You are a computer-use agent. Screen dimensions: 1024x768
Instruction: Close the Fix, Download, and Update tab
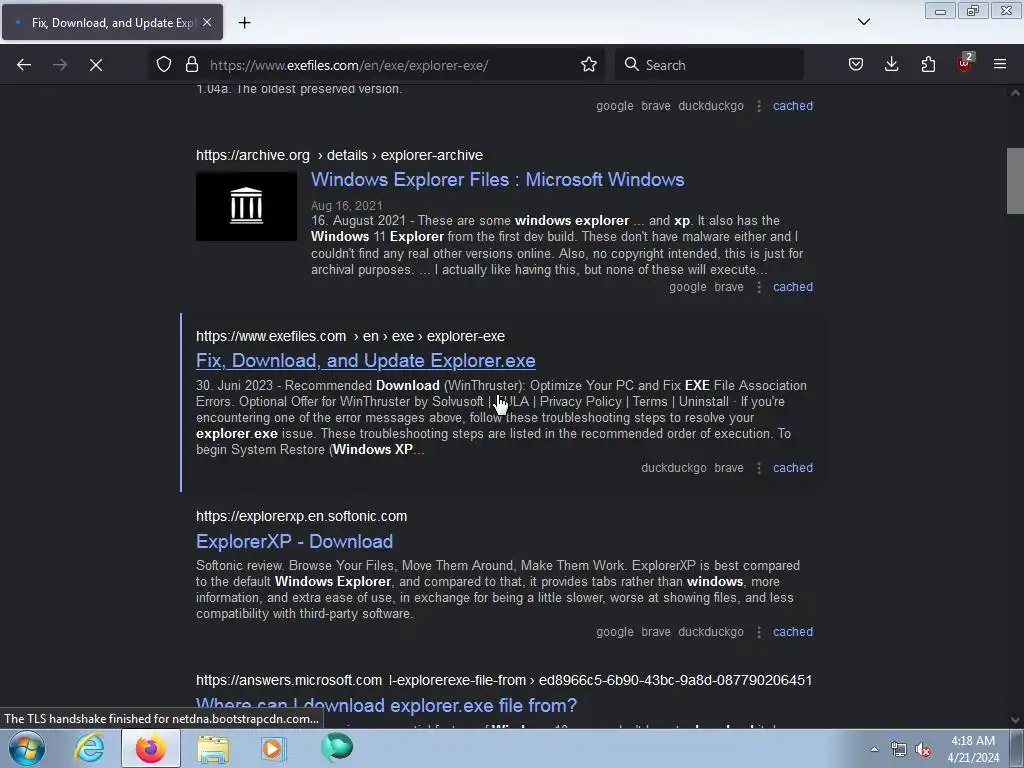click(x=207, y=22)
